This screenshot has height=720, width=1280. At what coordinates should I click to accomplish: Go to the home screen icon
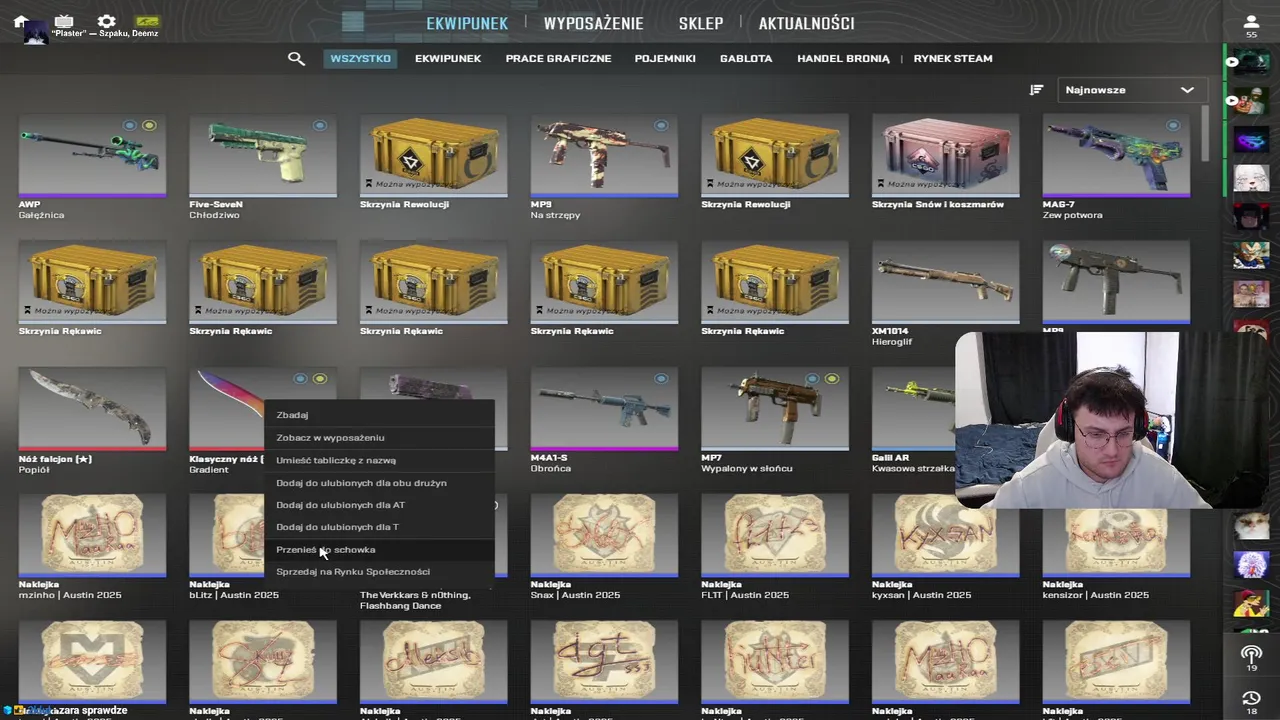pyautogui.click(x=20, y=21)
